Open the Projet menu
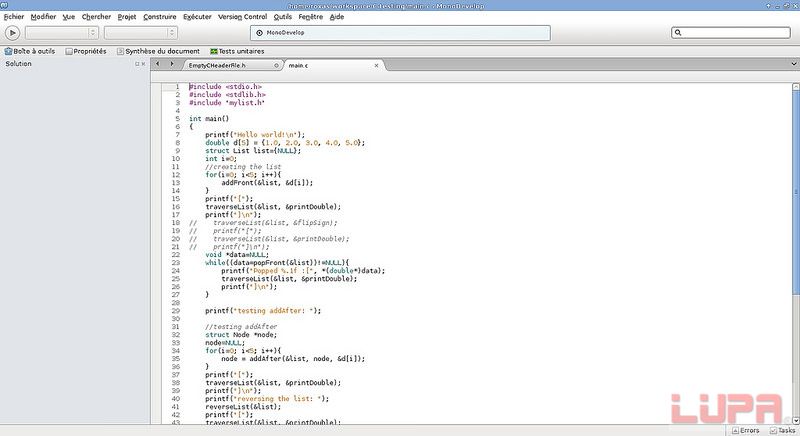The width and height of the screenshot is (800, 436). point(127,17)
